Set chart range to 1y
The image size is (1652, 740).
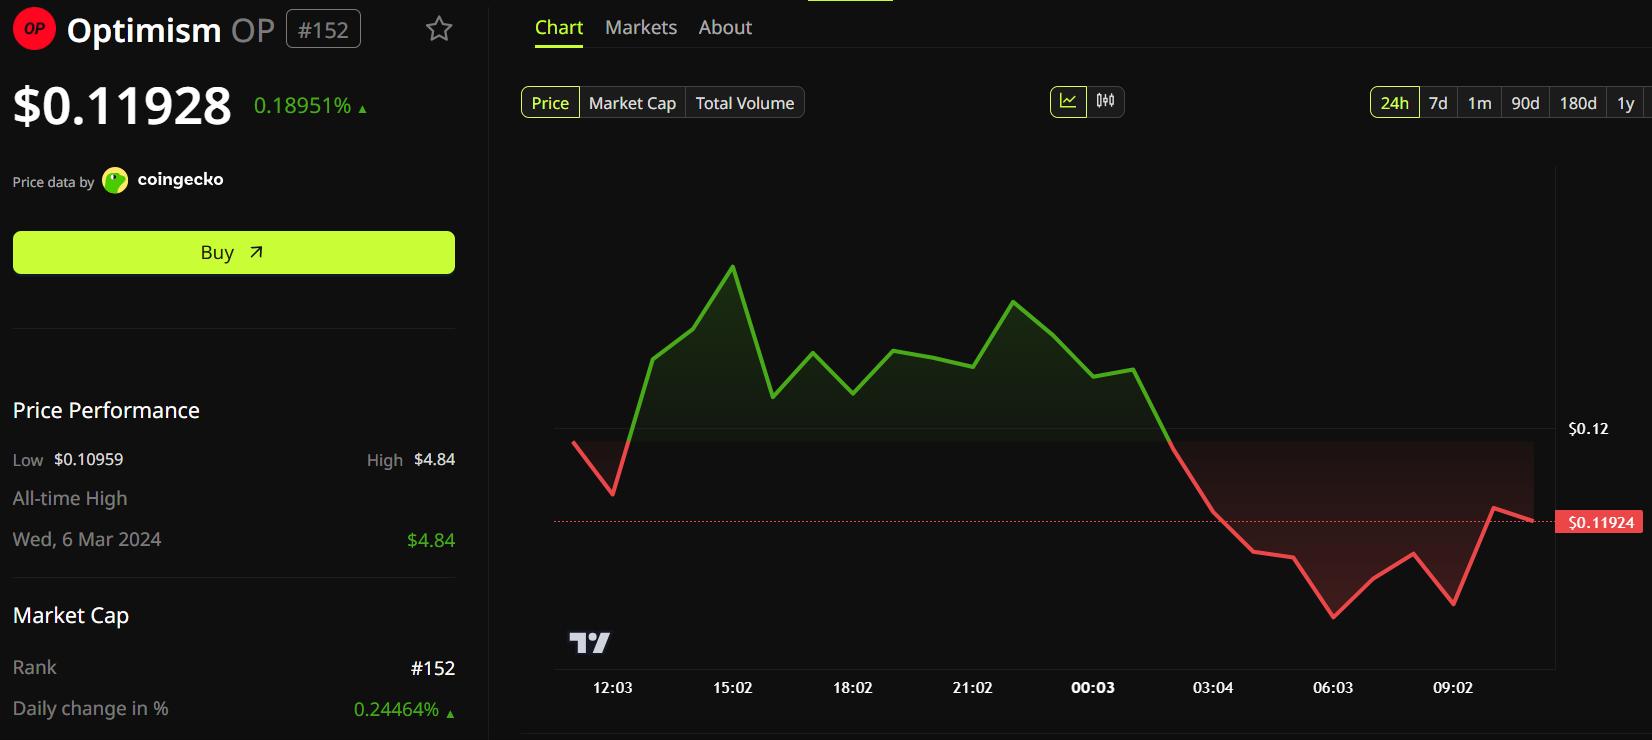(x=1625, y=103)
